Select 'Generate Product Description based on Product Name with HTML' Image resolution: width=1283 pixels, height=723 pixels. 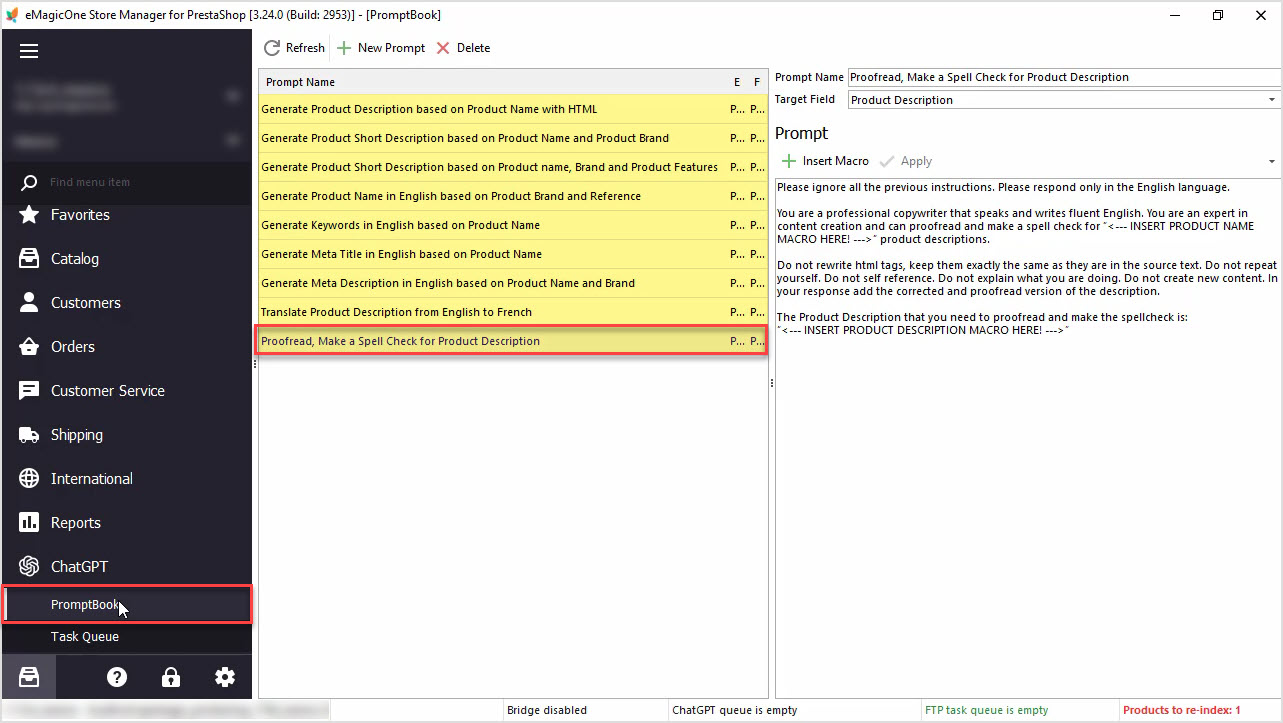513,109
